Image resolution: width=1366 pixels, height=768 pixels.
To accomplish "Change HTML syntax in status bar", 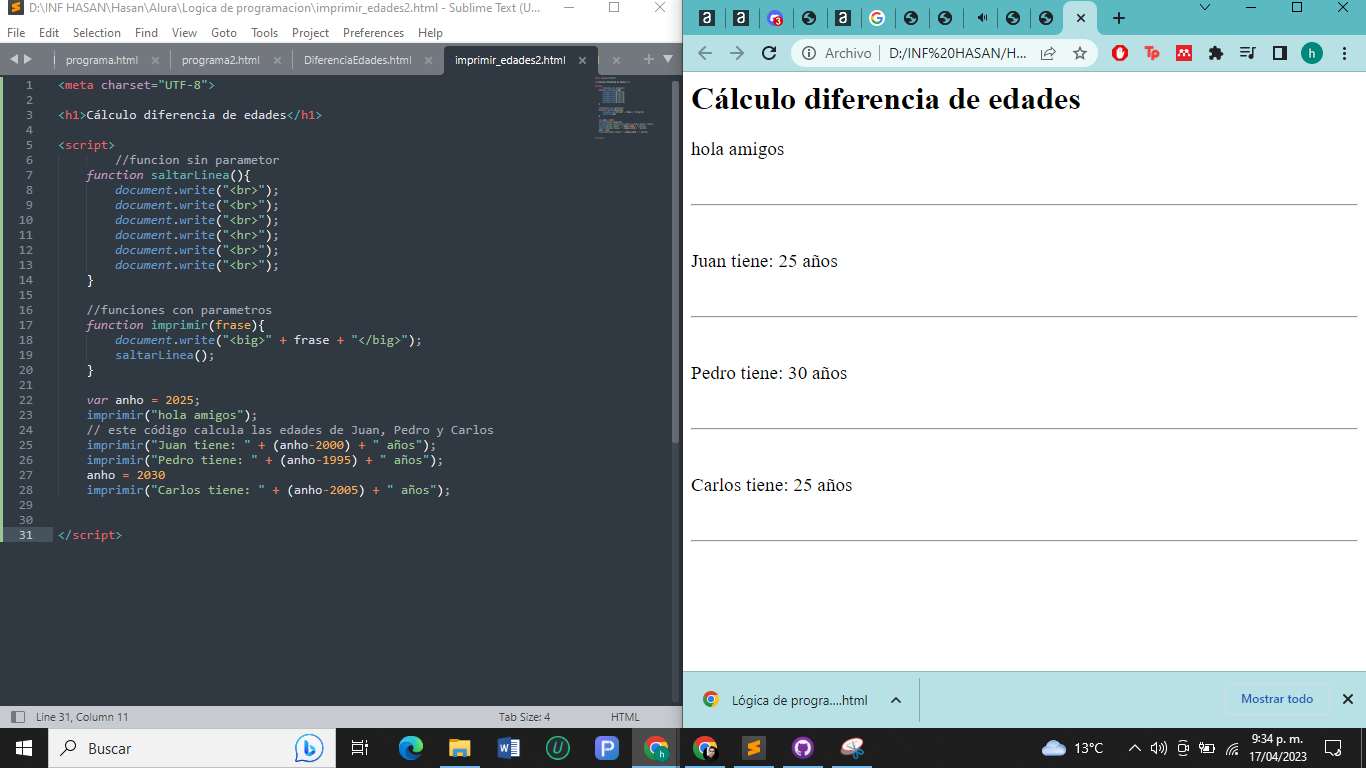I will point(625,717).
